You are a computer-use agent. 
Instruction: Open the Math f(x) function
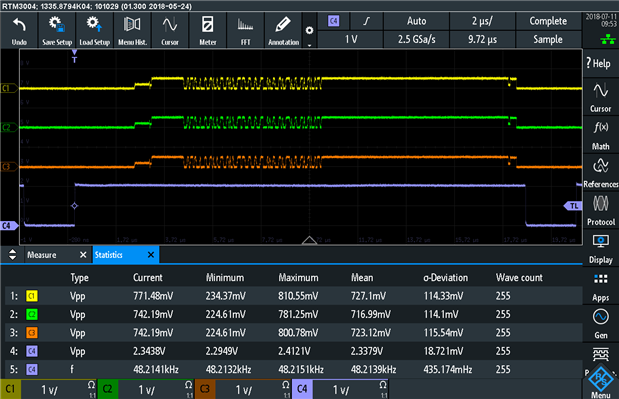(x=600, y=135)
